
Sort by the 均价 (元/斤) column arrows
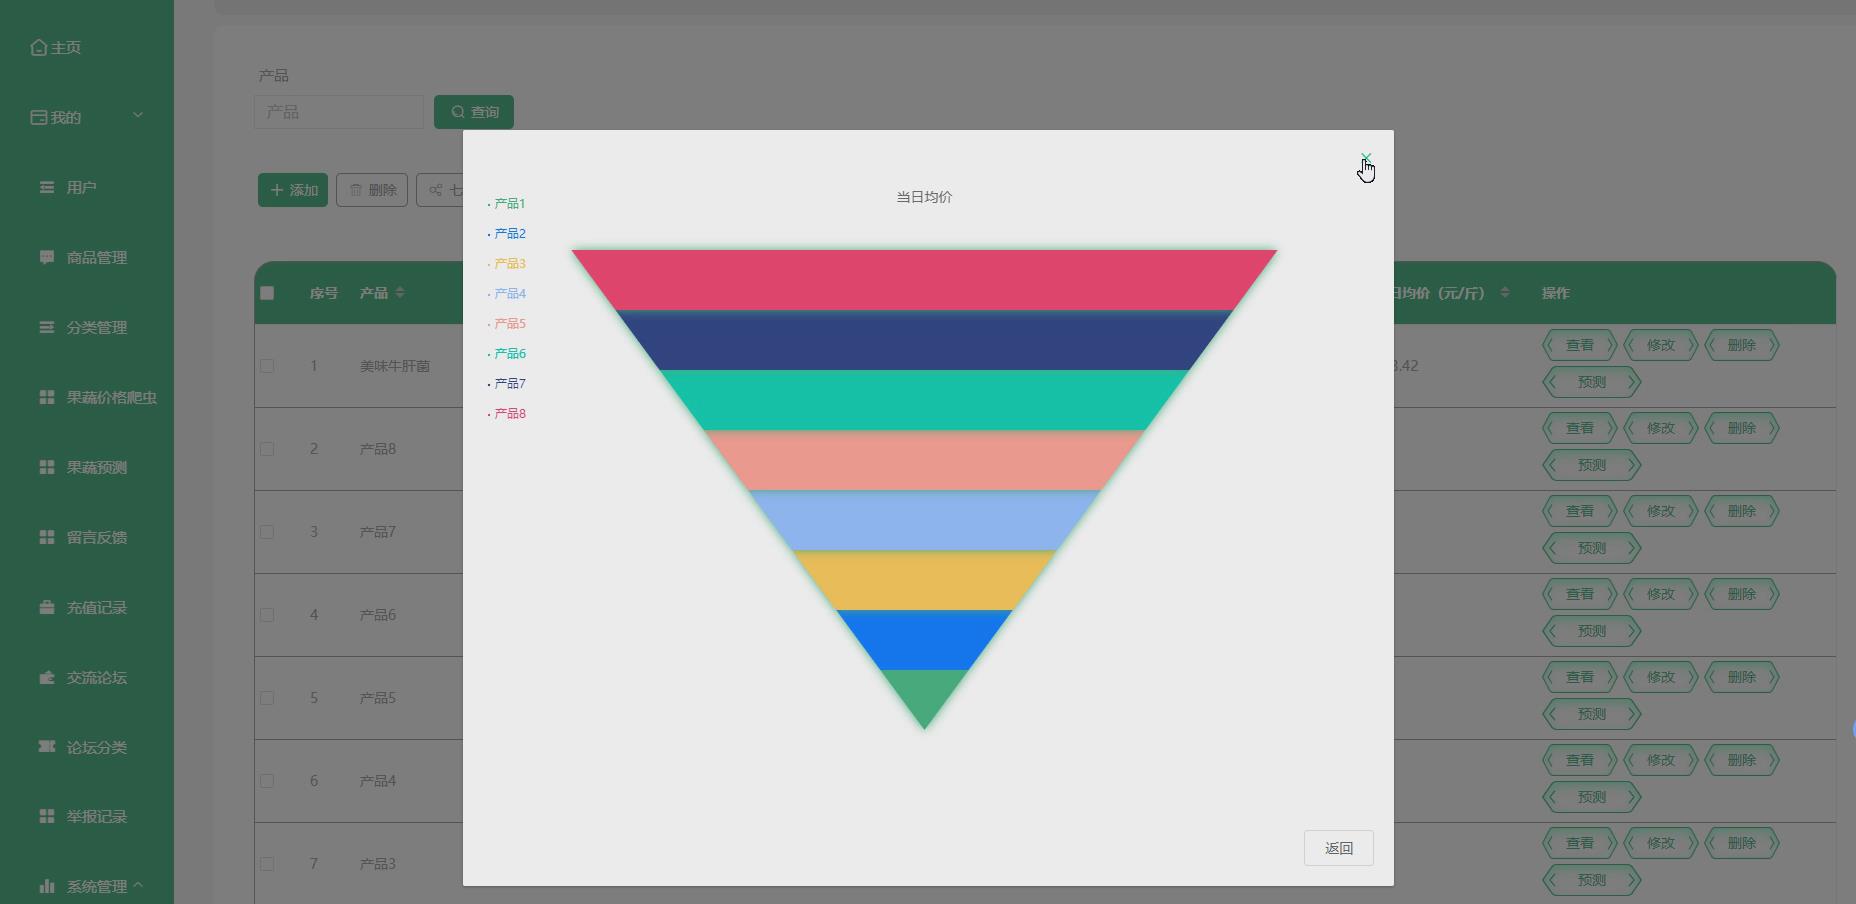(1505, 292)
